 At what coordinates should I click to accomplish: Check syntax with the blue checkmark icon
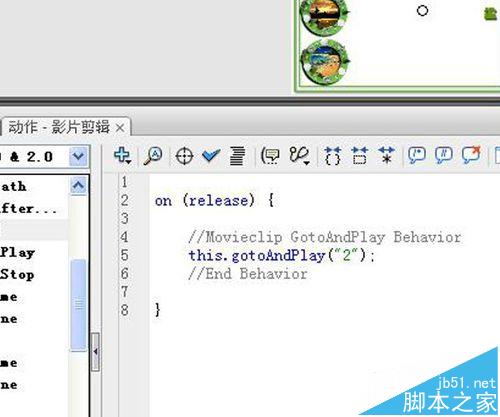pos(211,155)
